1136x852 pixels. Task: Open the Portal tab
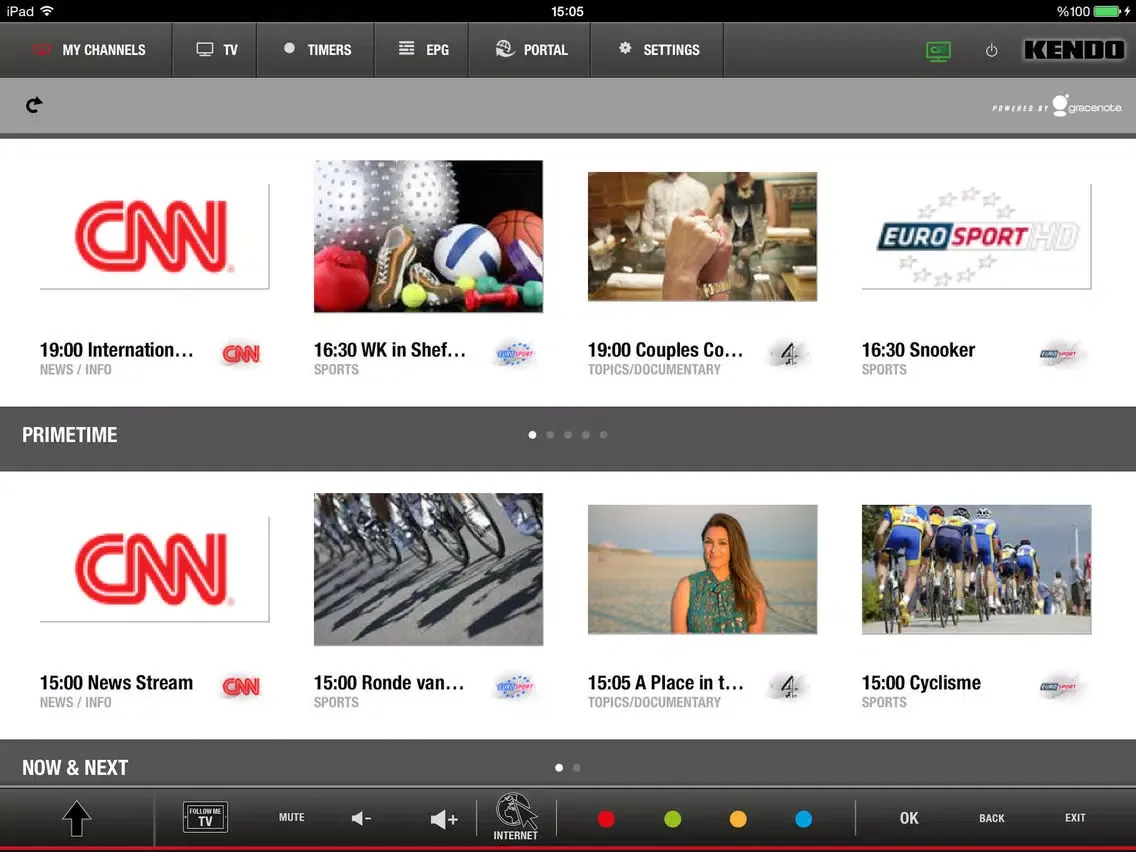(530, 50)
